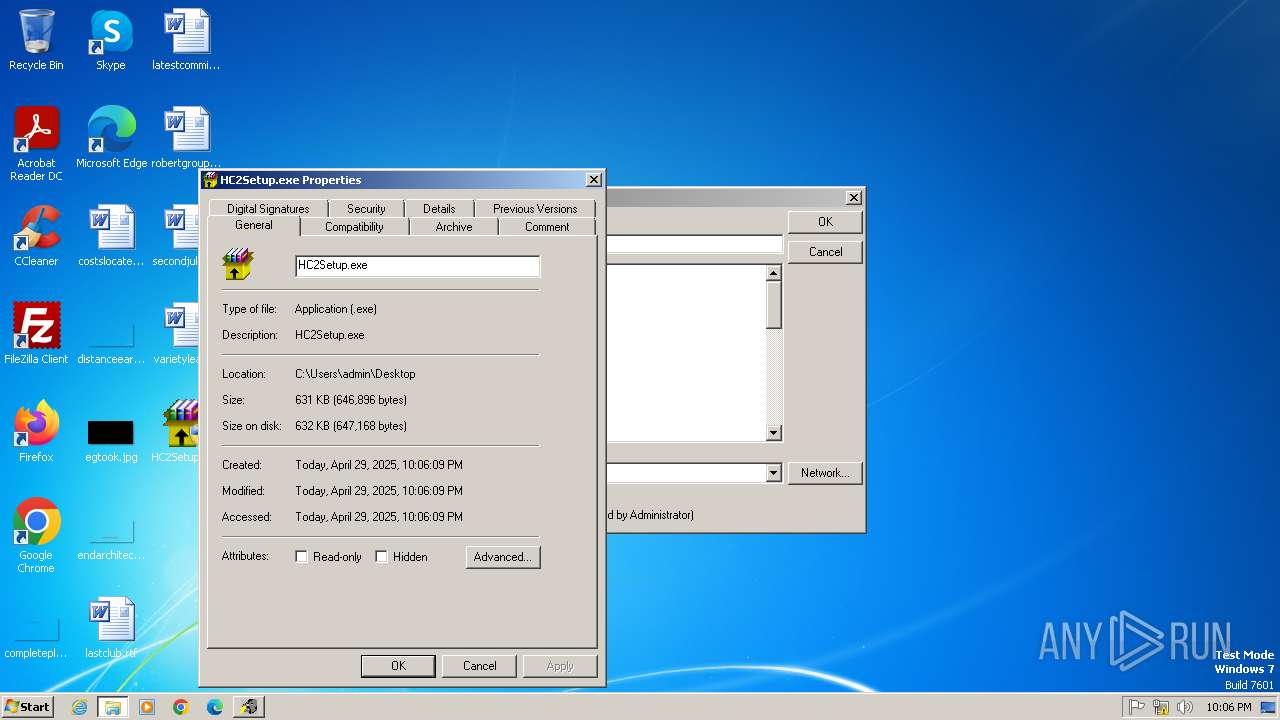1280x720 pixels.
Task: Open the Start menu
Action: click(27, 707)
